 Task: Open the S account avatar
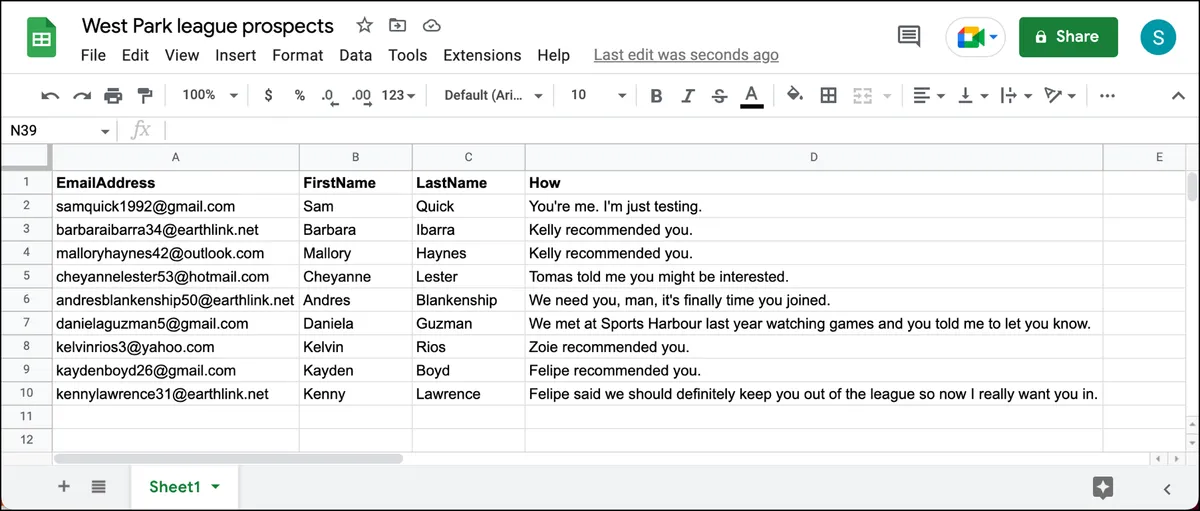pos(1158,37)
